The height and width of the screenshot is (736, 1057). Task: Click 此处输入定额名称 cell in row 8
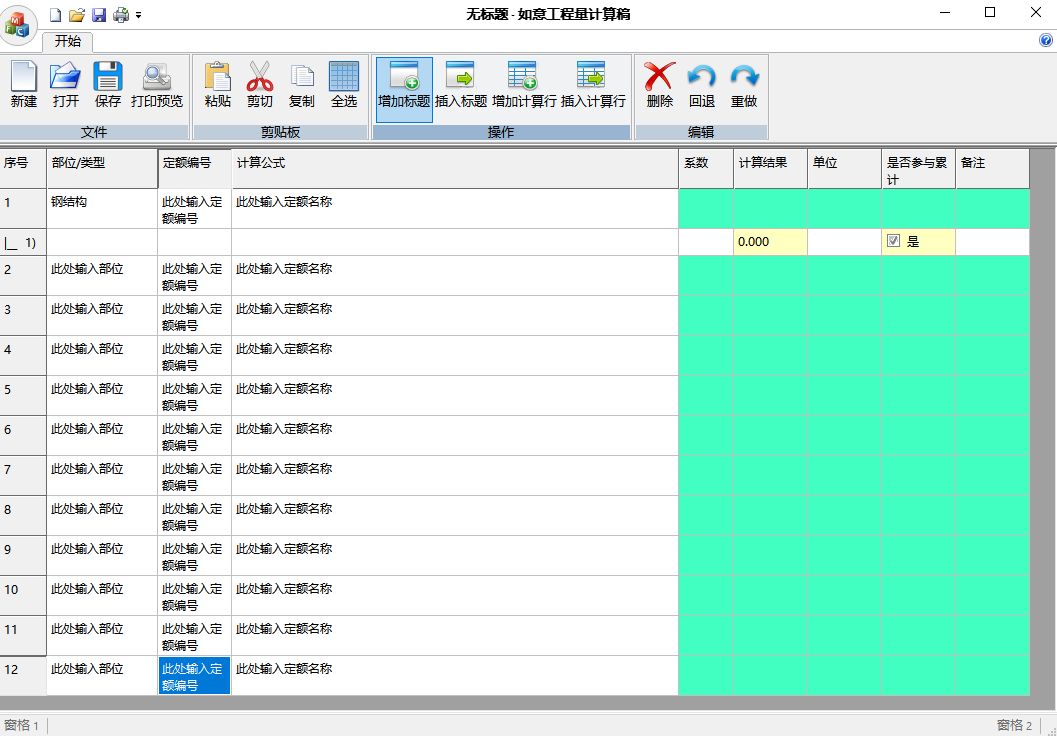point(455,516)
